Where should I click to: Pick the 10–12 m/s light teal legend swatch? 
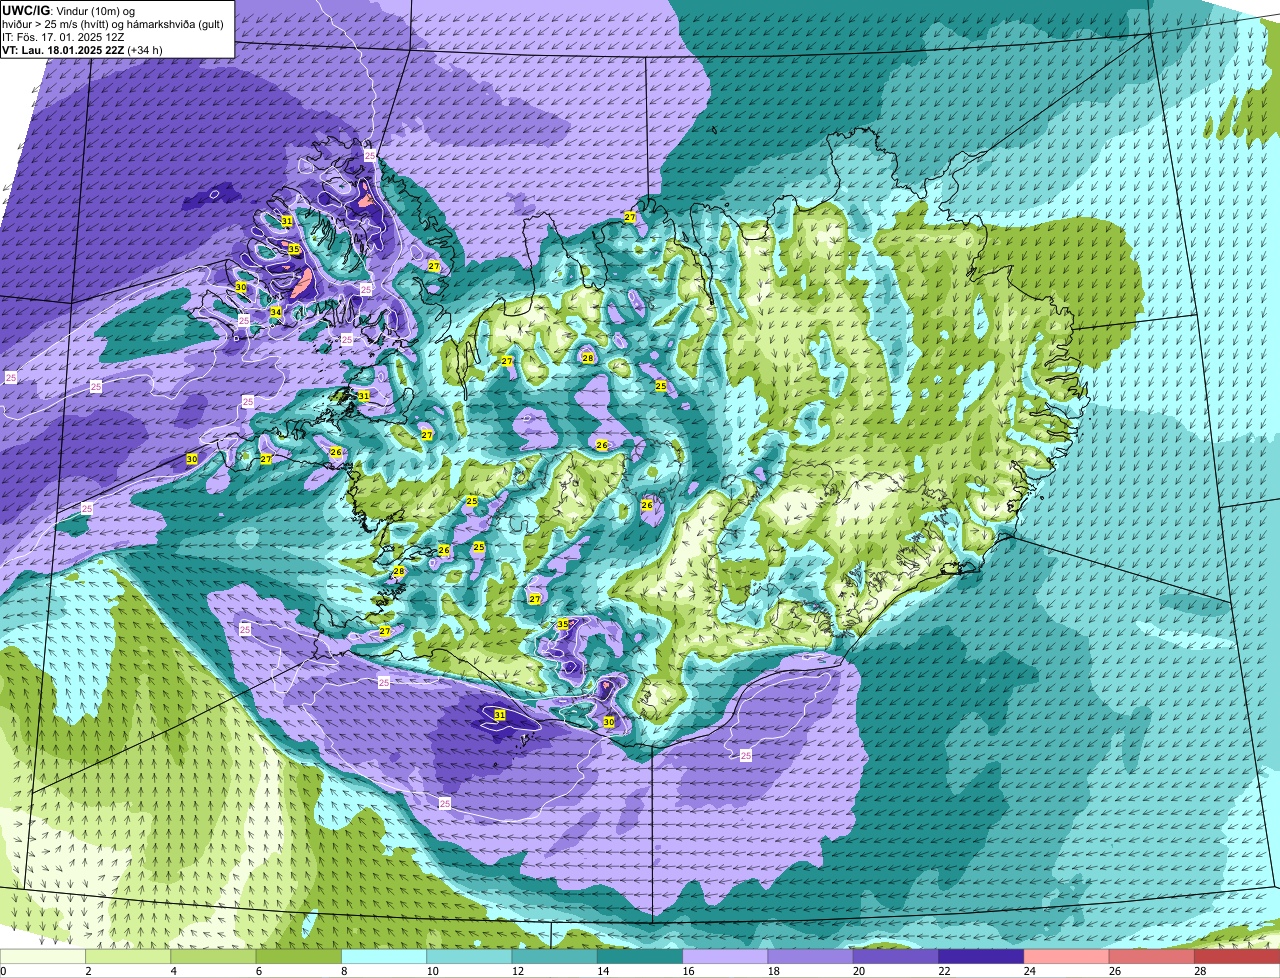click(470, 956)
